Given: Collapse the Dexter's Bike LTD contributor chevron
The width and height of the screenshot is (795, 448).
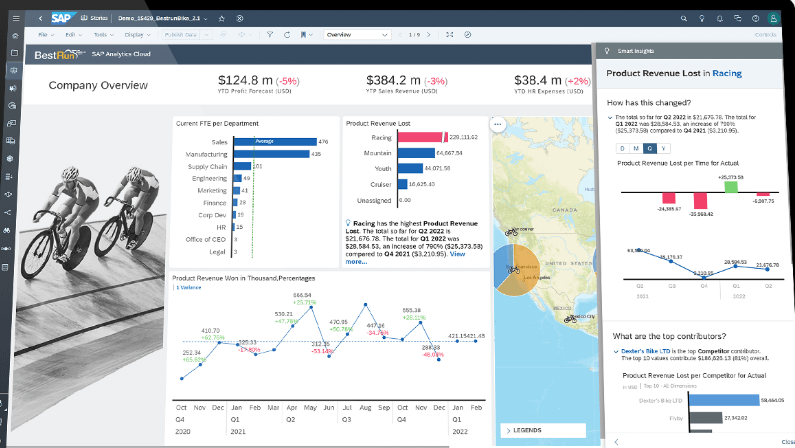Looking at the screenshot, I should tap(616, 351).
